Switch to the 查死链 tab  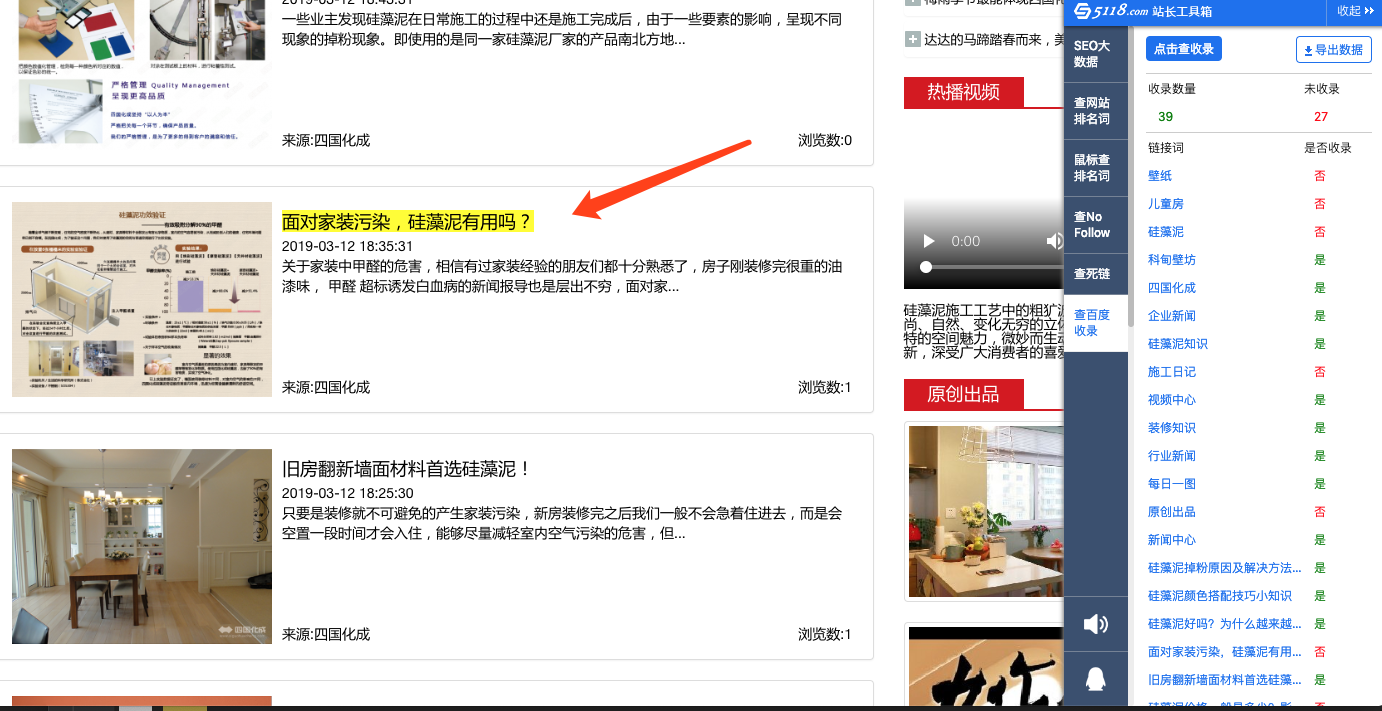(1091, 274)
